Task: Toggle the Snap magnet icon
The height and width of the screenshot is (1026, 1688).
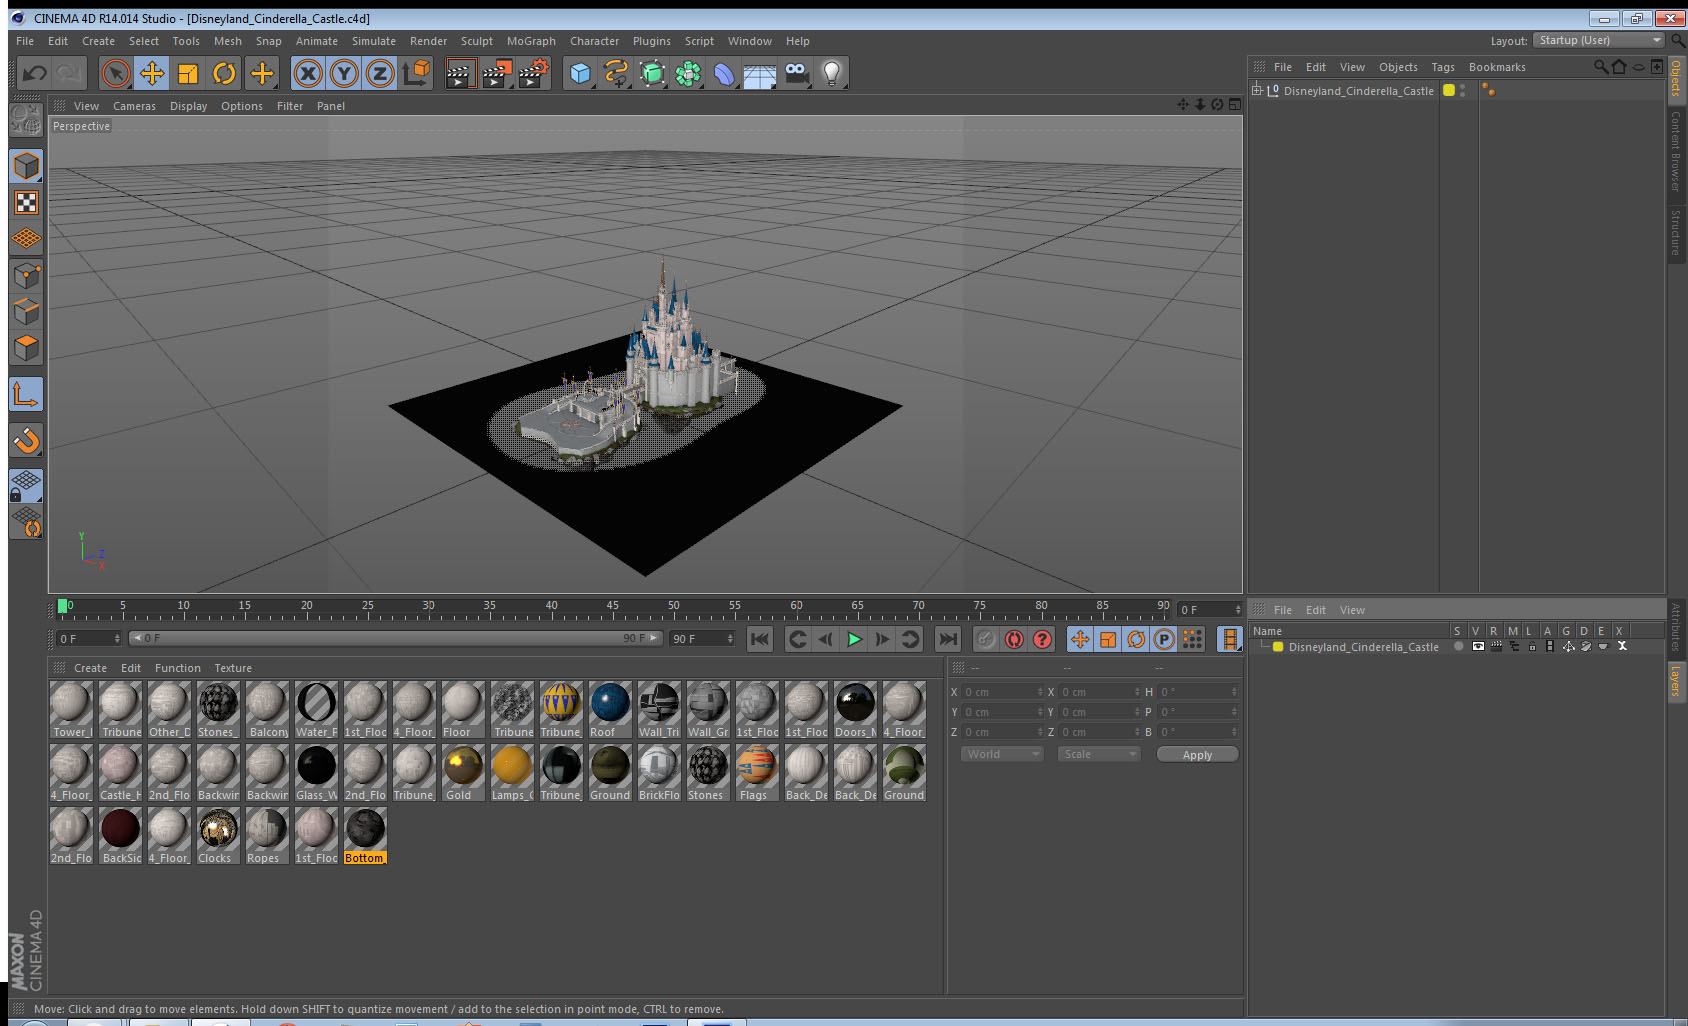Action: pos(26,440)
